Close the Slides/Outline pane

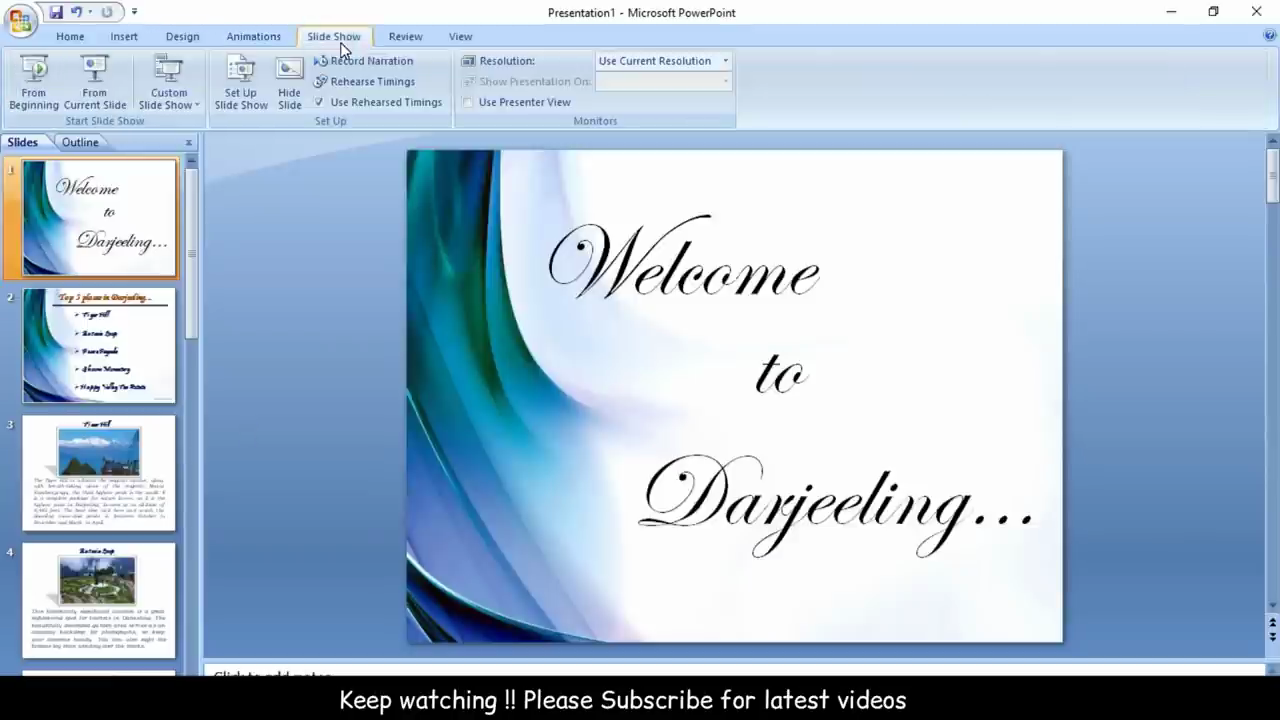tap(189, 143)
